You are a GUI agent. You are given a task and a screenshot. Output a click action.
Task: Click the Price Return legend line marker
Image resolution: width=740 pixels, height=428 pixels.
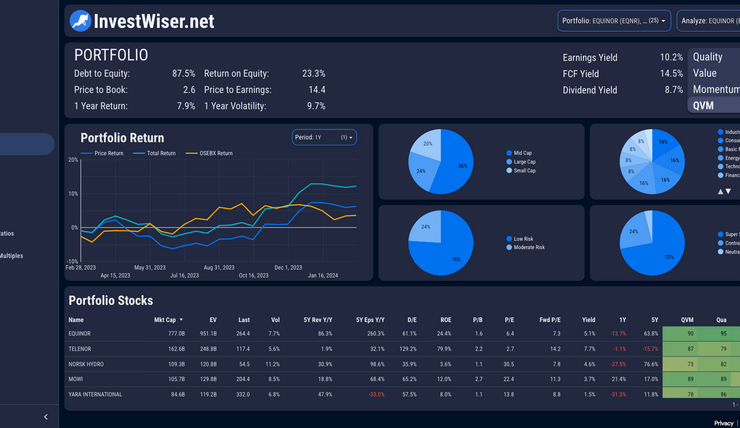click(86, 153)
